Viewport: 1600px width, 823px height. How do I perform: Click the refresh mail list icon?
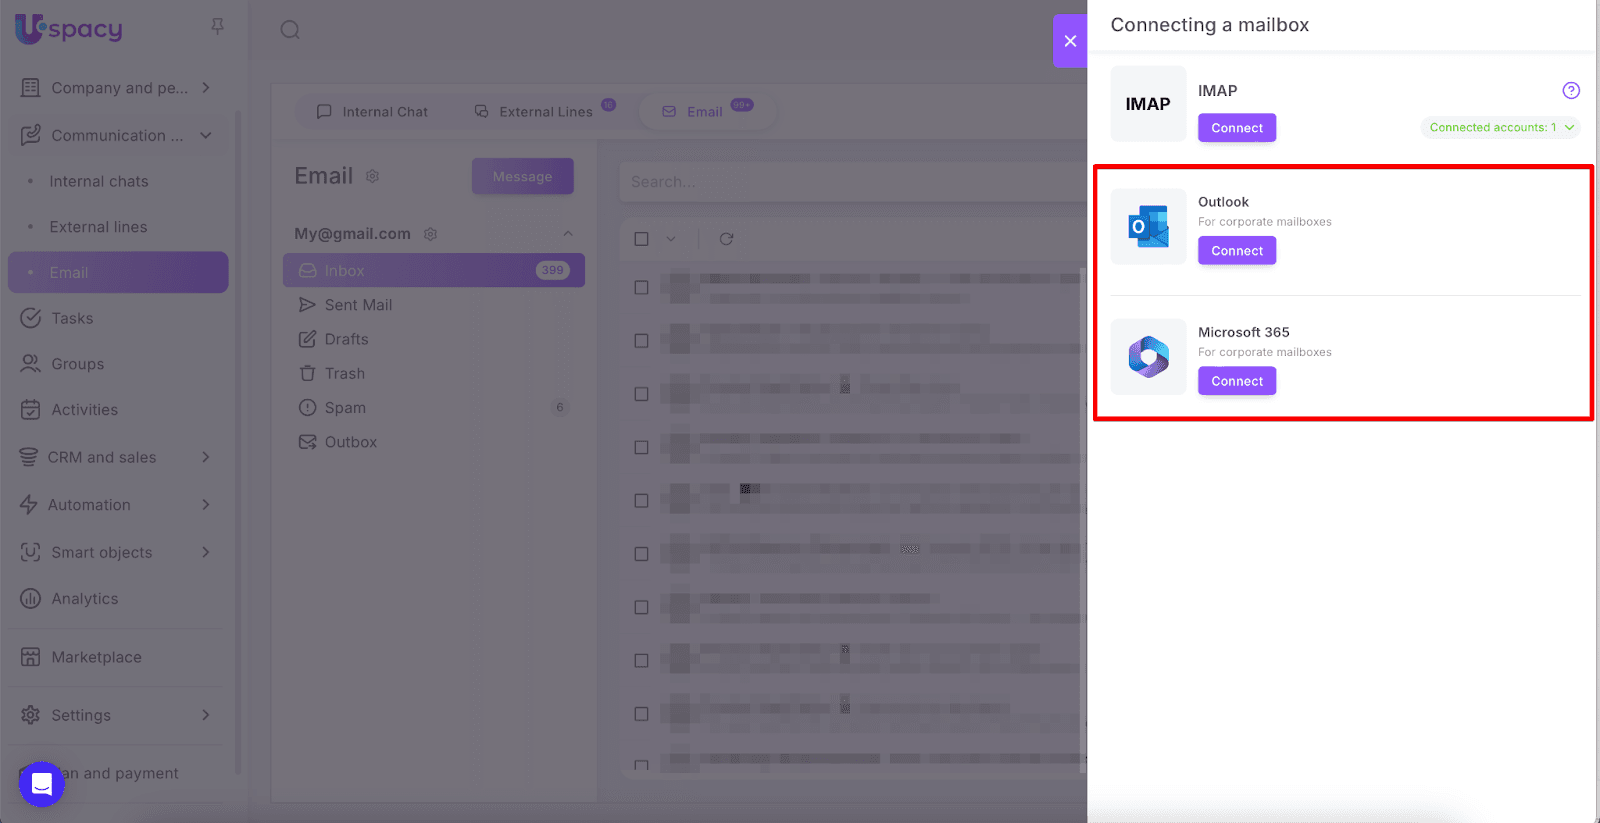[x=727, y=239]
